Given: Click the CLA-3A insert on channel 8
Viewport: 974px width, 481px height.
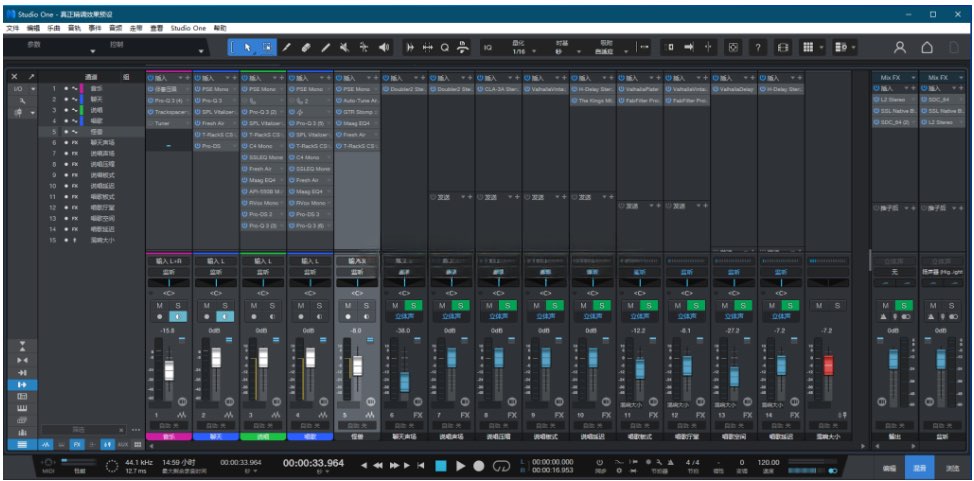Looking at the screenshot, I should (x=498, y=89).
